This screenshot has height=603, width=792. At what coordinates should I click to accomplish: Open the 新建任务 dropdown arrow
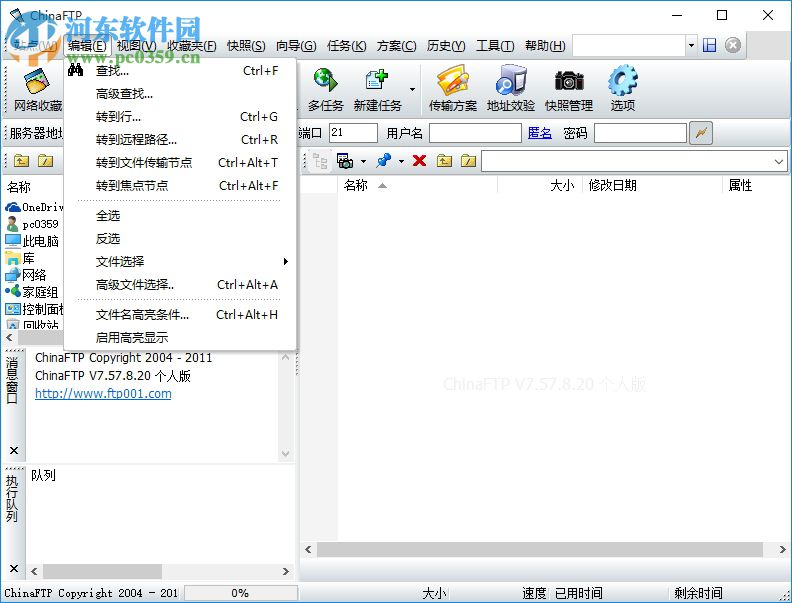click(412, 89)
